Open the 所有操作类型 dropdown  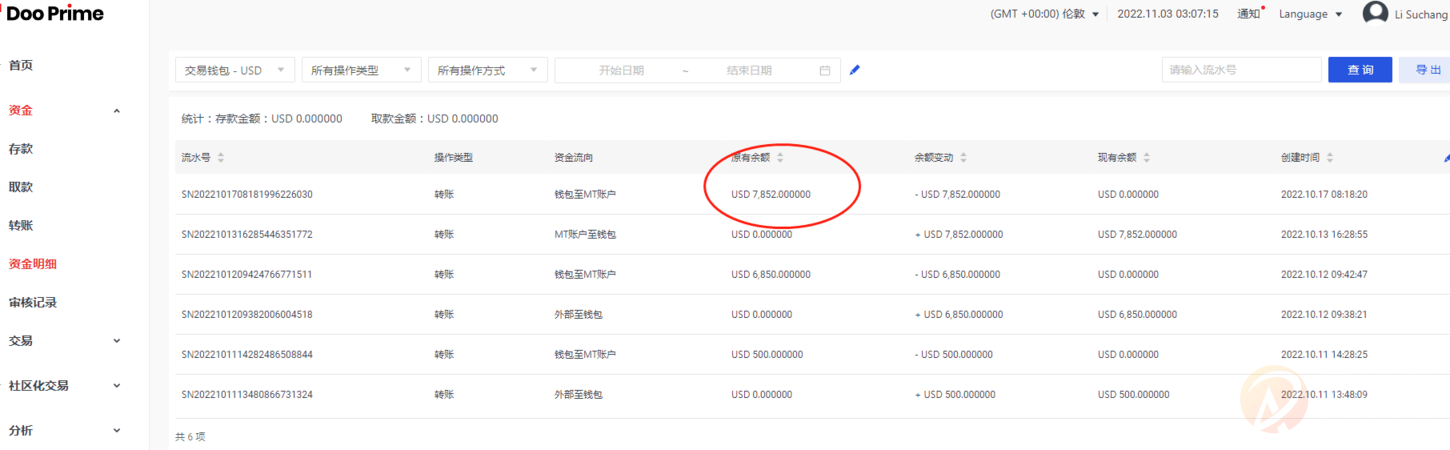[360, 71]
